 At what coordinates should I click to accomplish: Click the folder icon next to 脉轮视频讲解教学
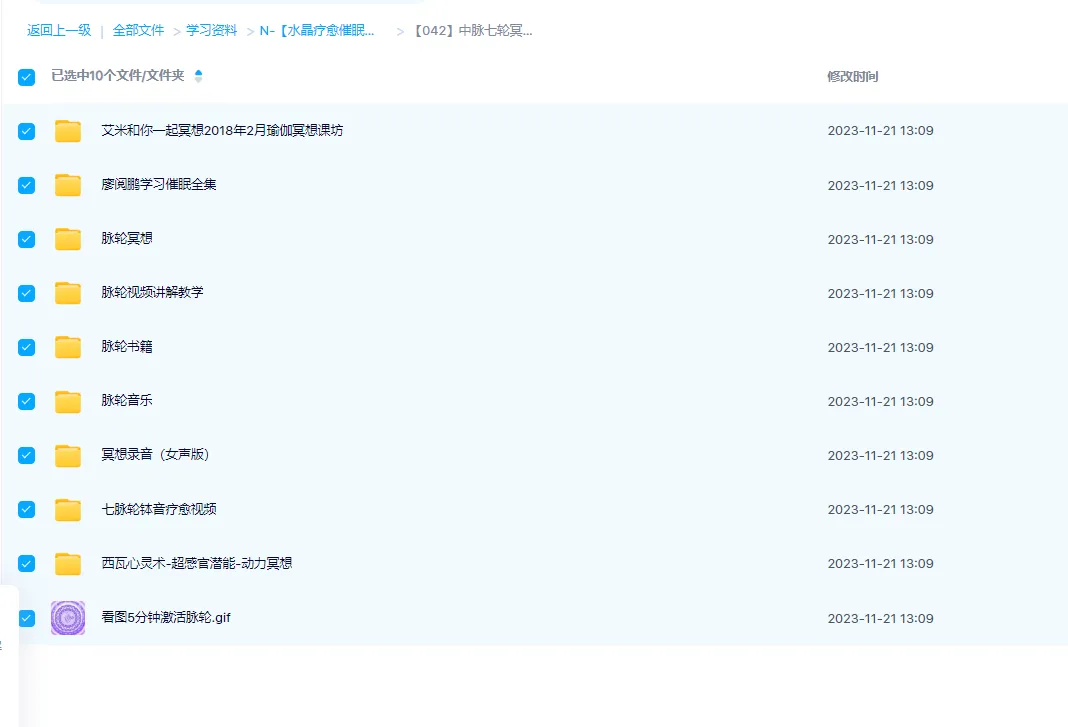(68, 293)
